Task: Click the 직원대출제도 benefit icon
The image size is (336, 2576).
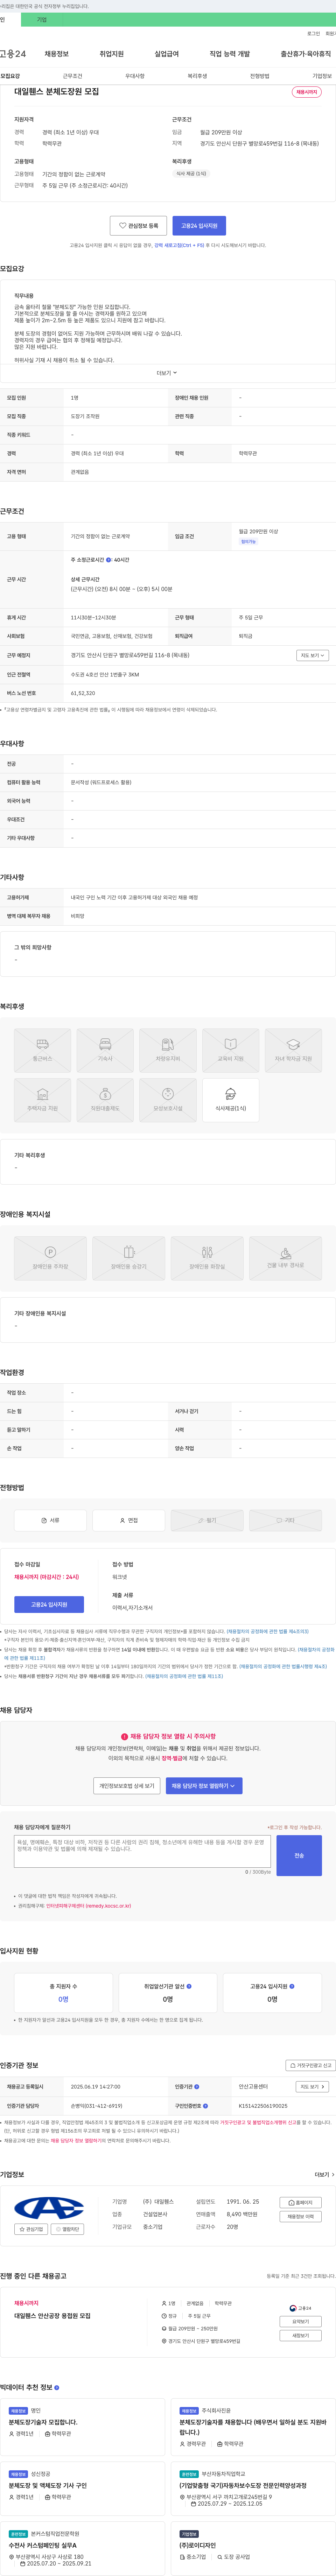Action: 105,1100
